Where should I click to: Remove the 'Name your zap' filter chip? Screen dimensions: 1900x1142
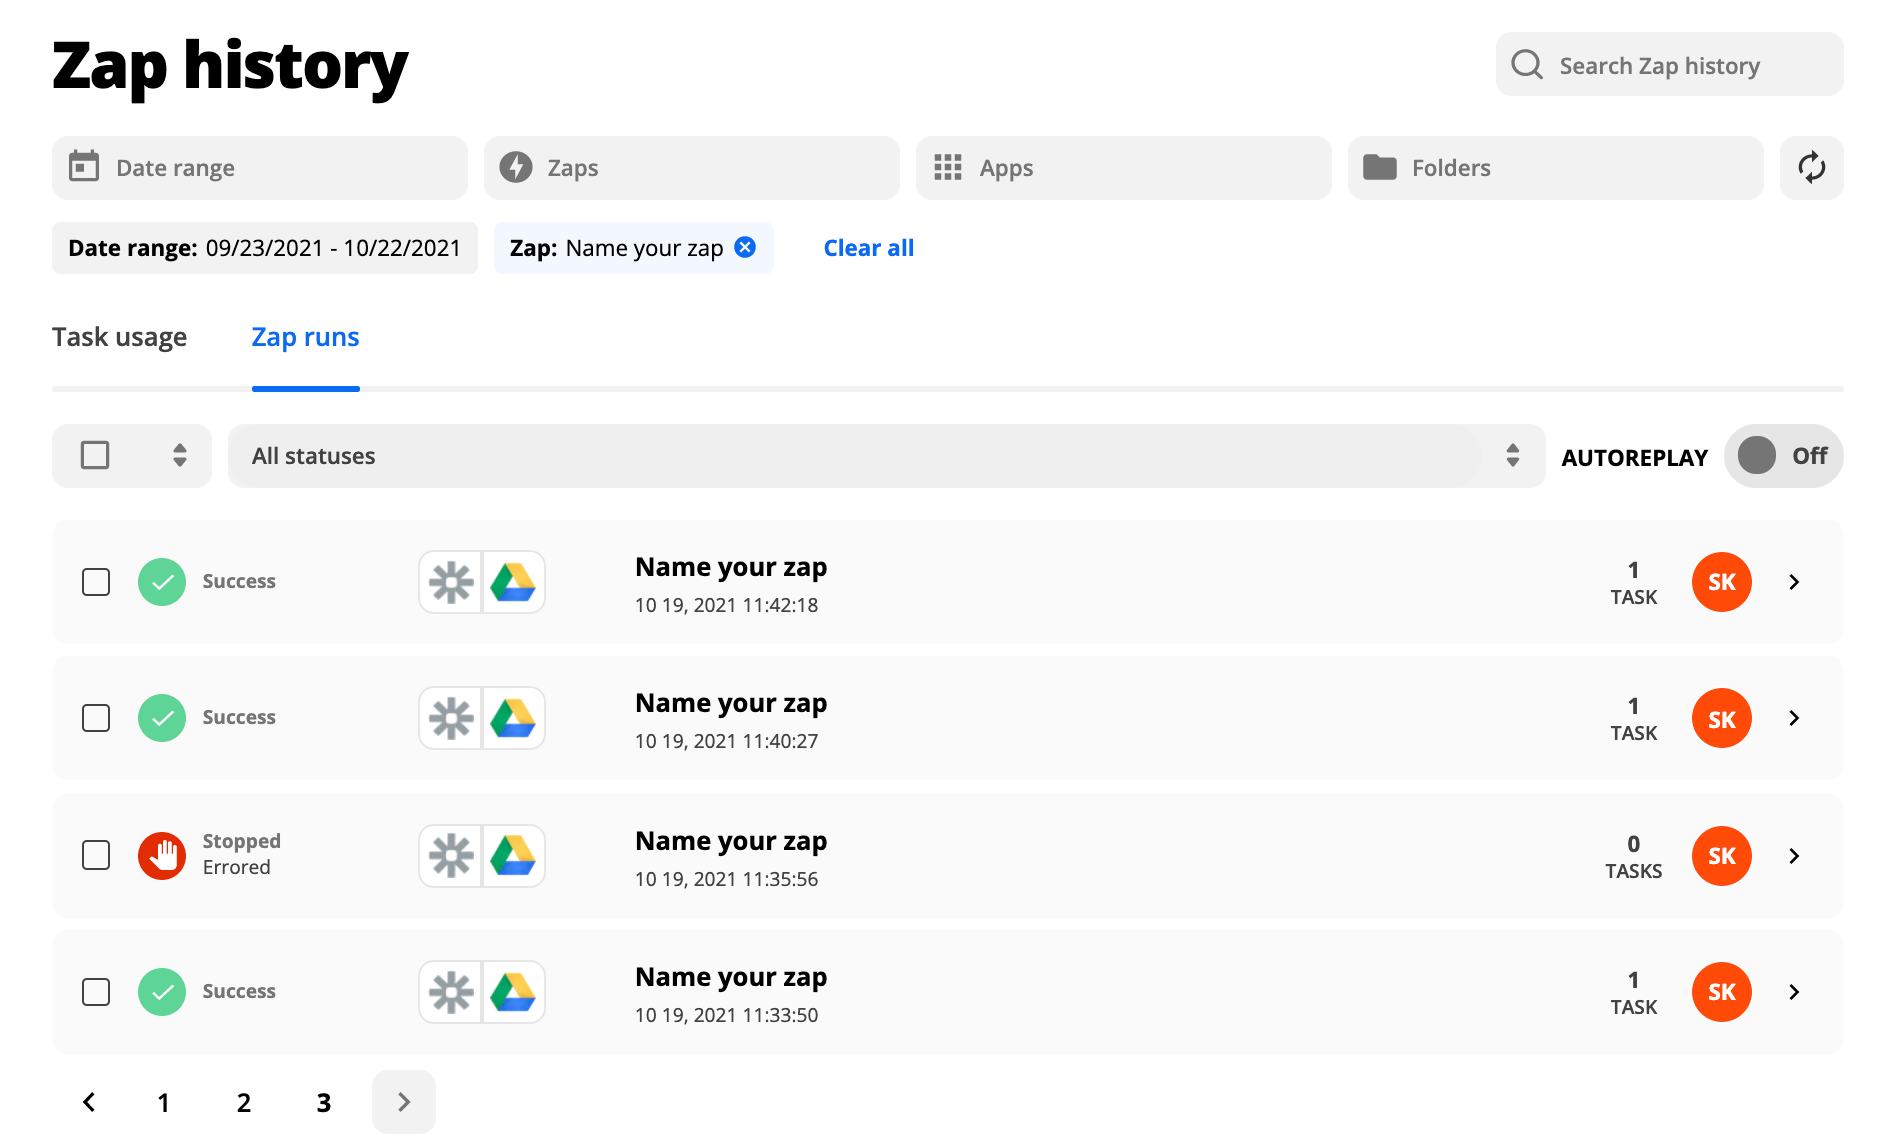pyautogui.click(x=745, y=247)
